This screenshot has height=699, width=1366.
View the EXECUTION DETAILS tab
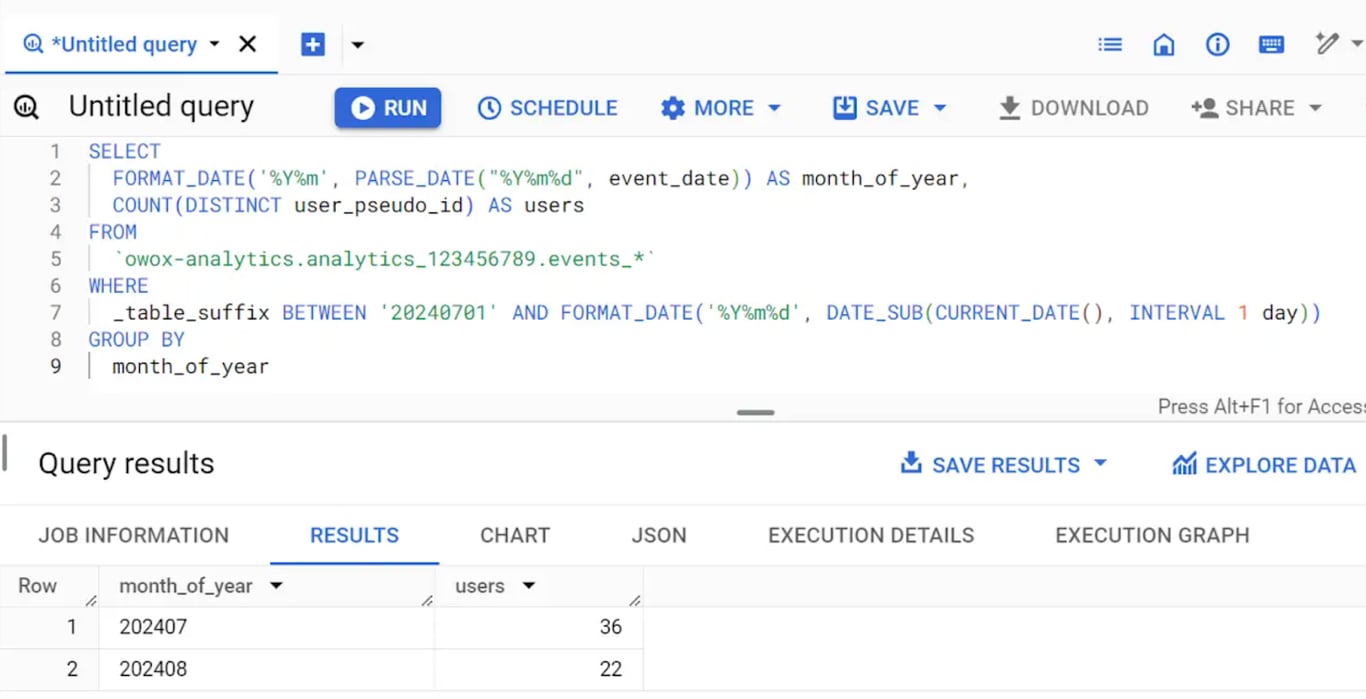(871, 535)
